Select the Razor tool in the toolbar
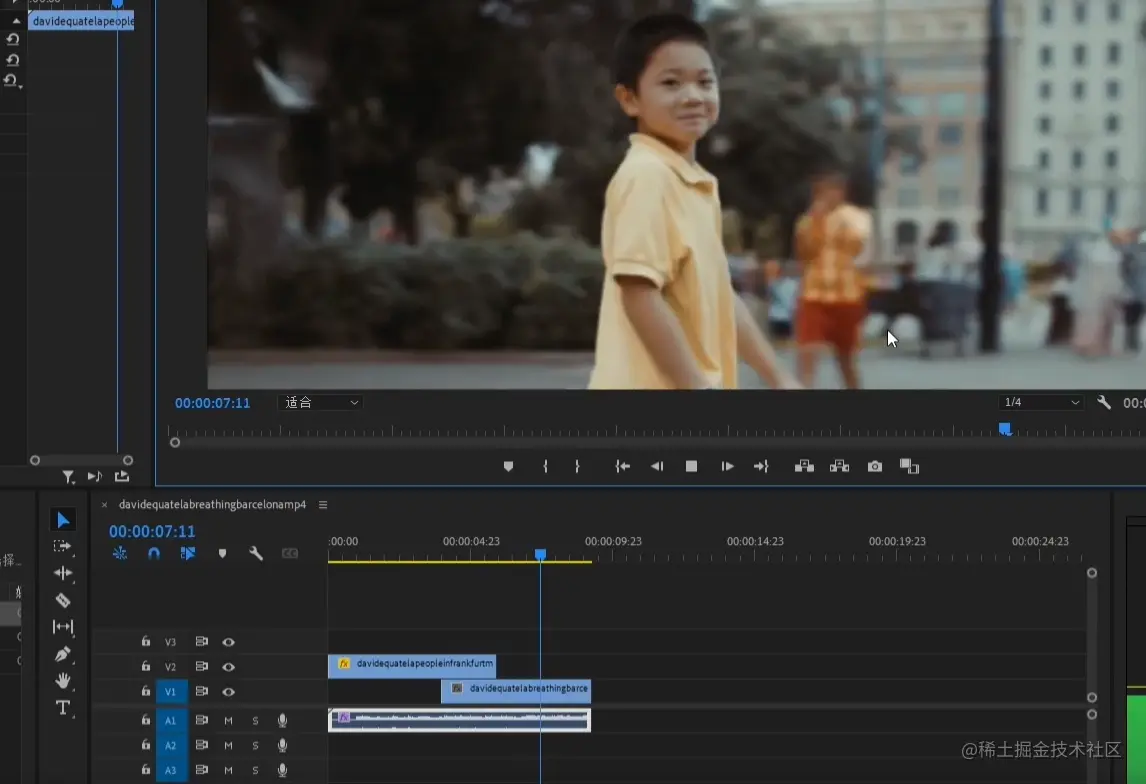 (x=63, y=600)
